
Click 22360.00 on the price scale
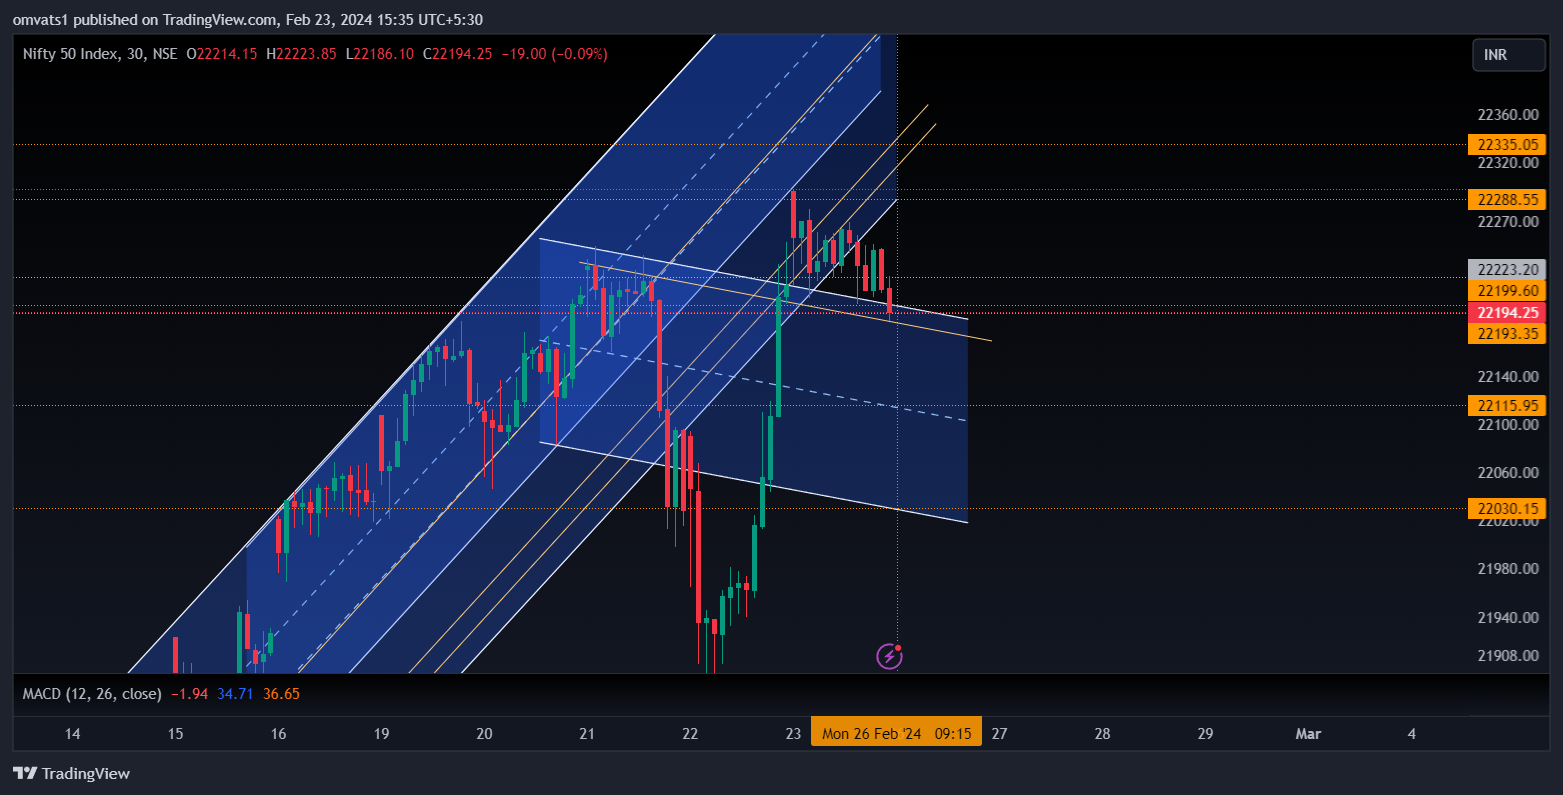pyautogui.click(x=1508, y=114)
